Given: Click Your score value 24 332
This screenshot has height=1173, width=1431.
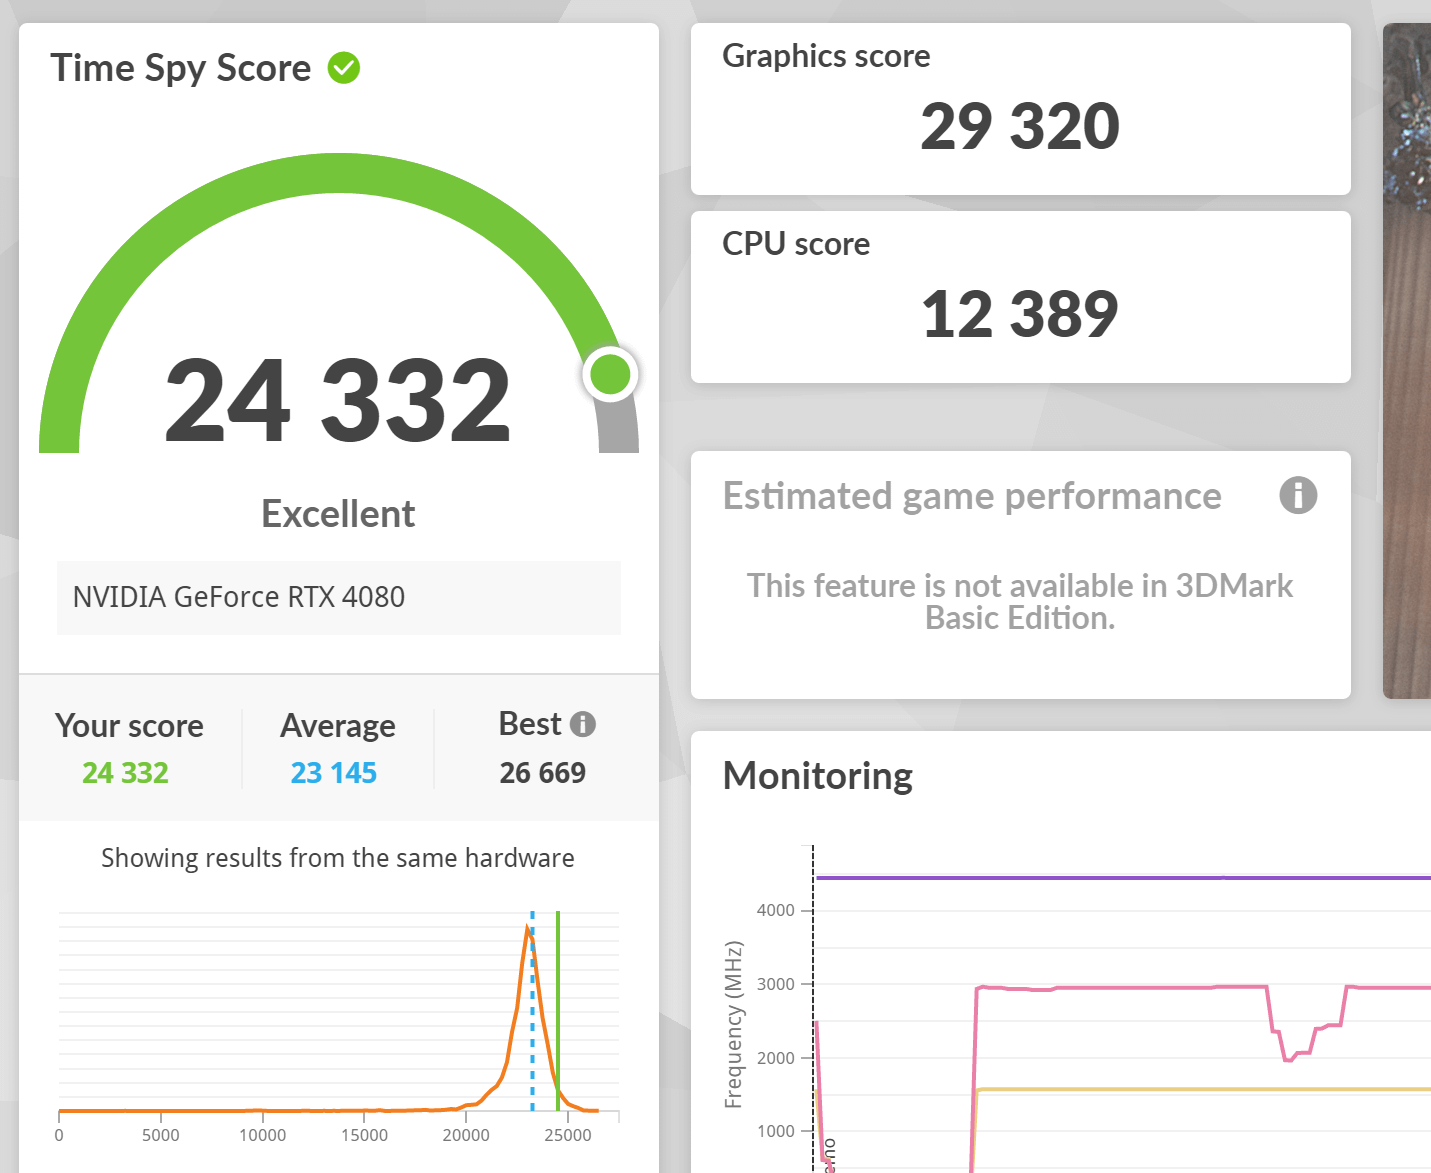Looking at the screenshot, I should pos(125,773).
